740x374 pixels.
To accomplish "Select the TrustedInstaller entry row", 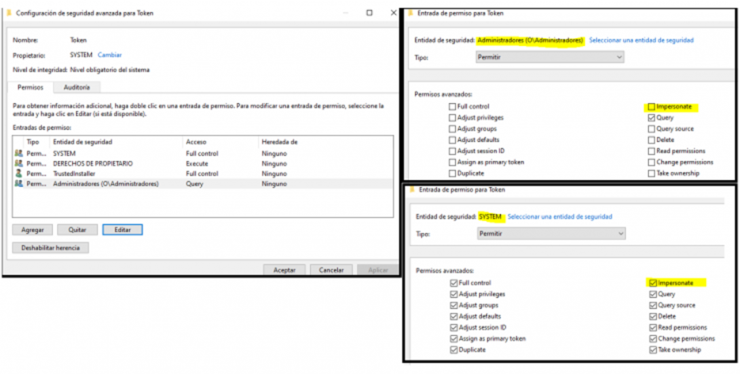I will click(x=203, y=173).
